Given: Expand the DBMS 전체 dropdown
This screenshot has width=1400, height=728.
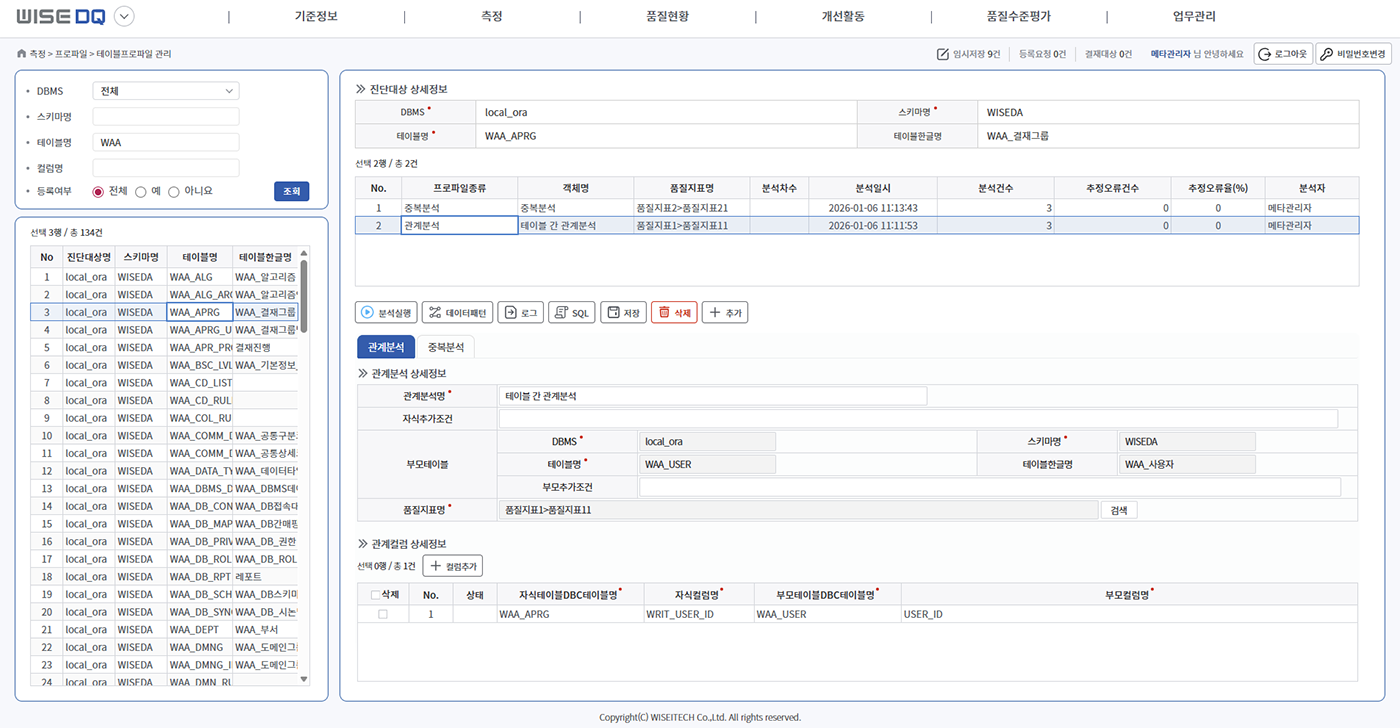Looking at the screenshot, I should [166, 91].
